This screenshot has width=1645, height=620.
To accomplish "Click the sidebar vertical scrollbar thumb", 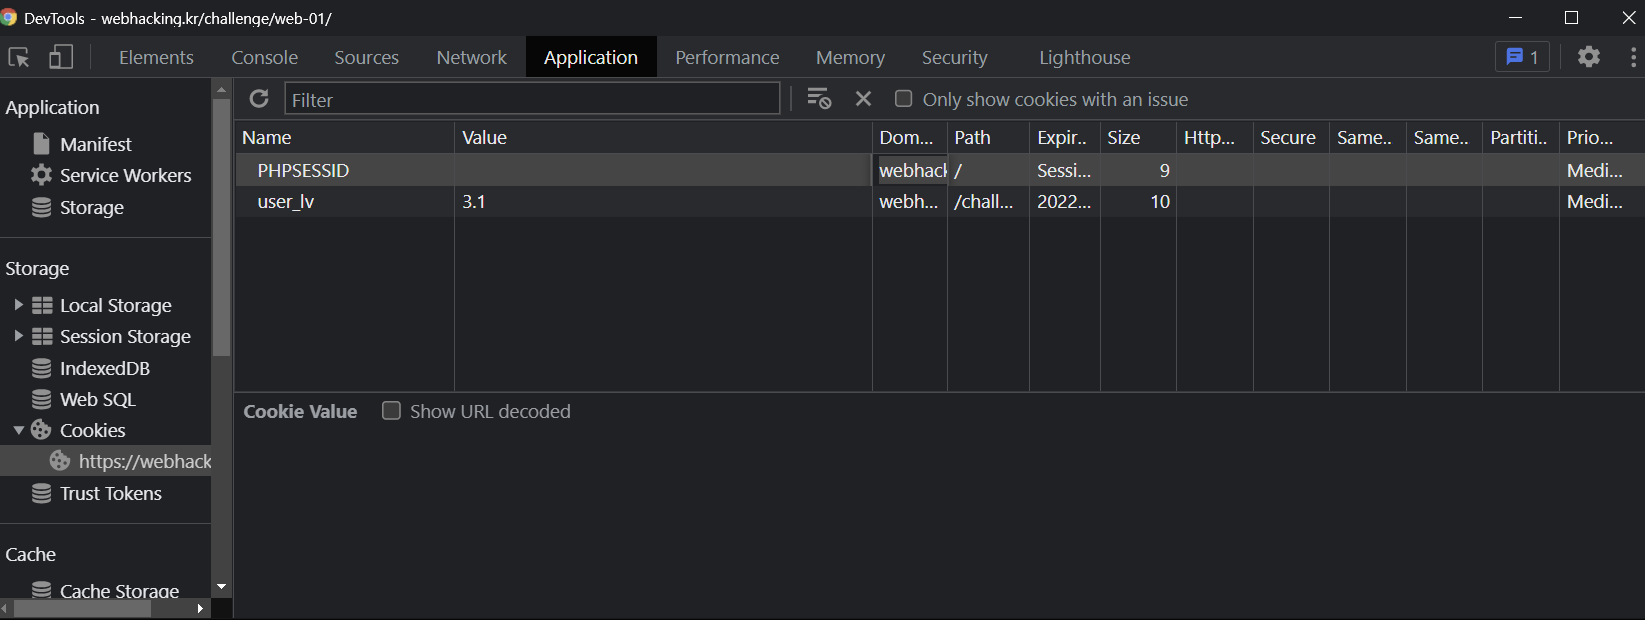I will (x=221, y=228).
